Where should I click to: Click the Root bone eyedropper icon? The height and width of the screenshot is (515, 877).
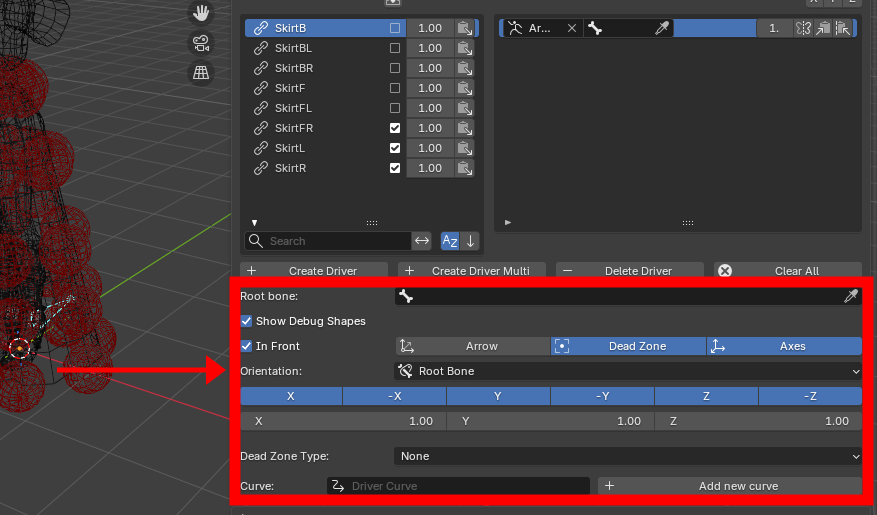[x=851, y=296]
